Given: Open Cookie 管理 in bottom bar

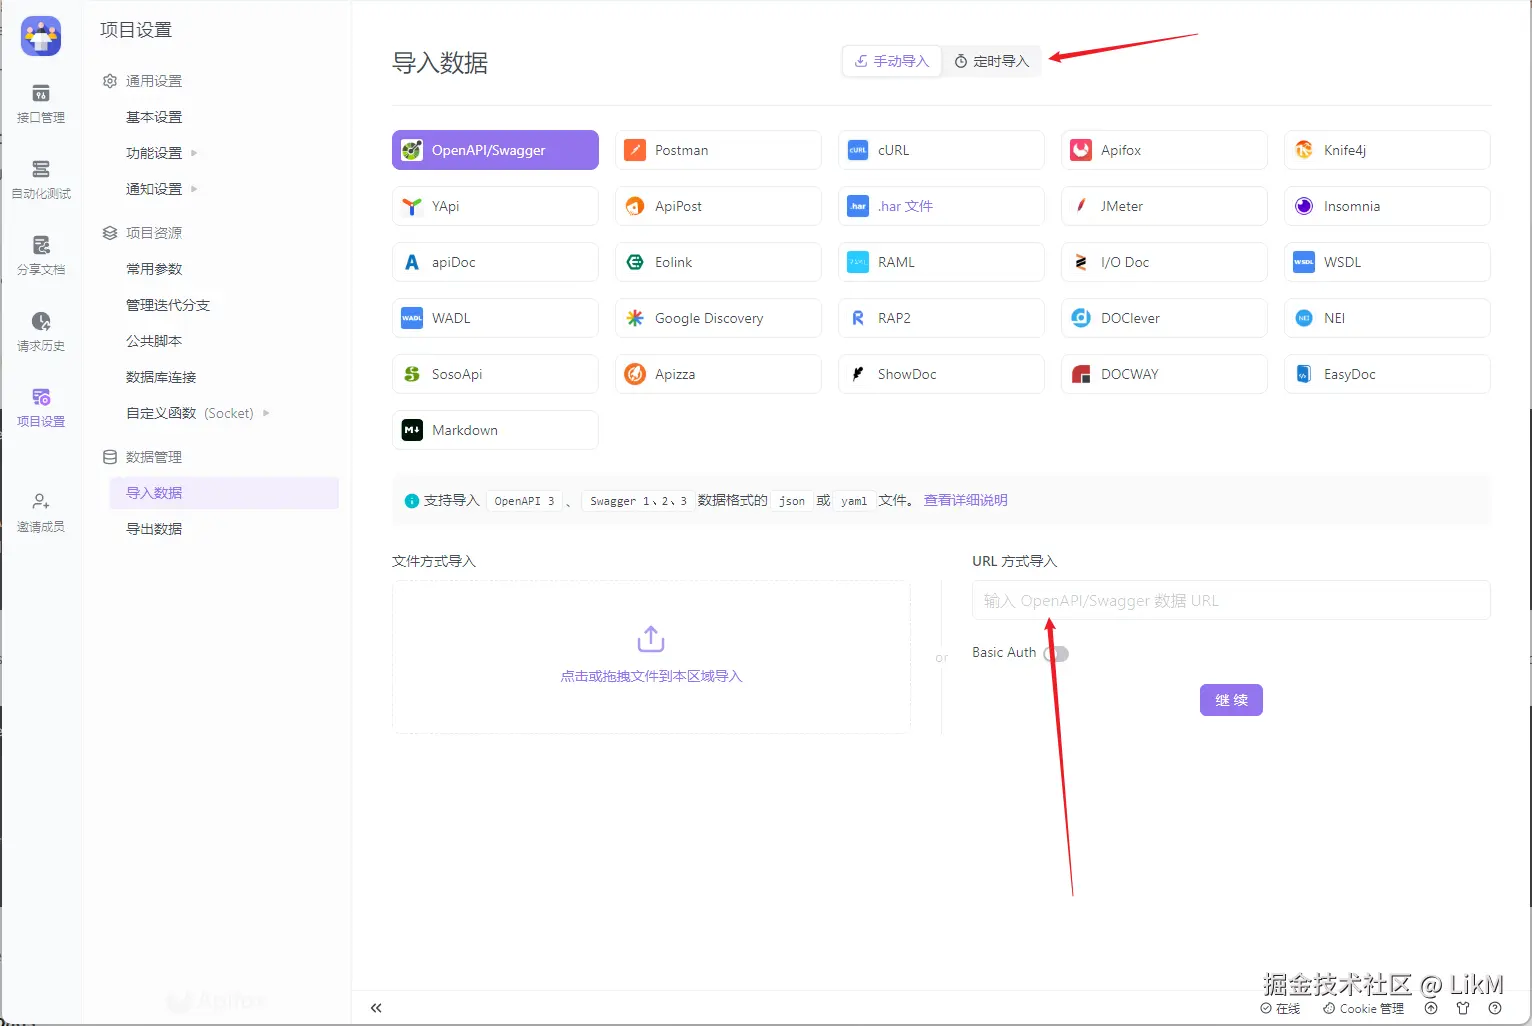Looking at the screenshot, I should (1363, 1009).
